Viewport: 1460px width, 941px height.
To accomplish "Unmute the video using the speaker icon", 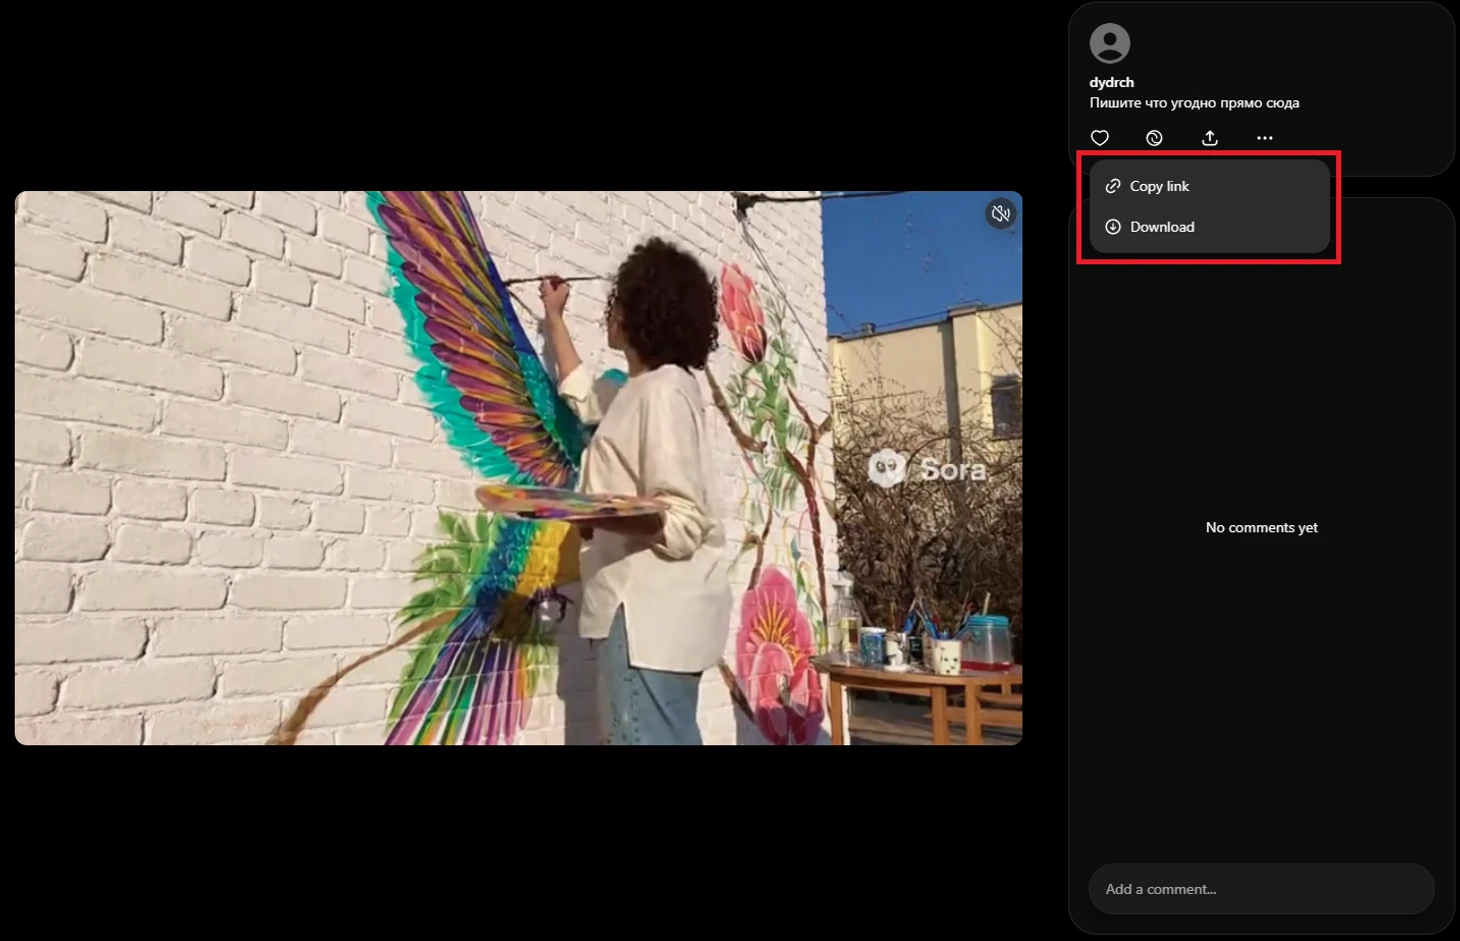I will 1000,214.
